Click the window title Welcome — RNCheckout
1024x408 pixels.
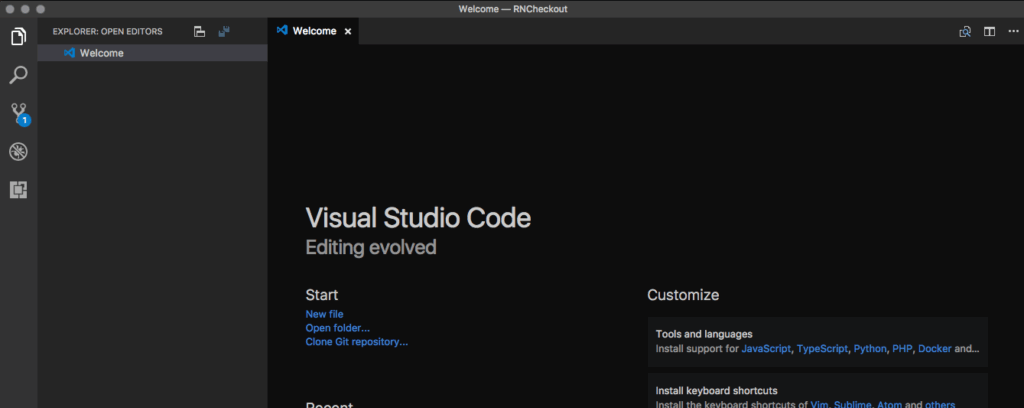pyautogui.click(x=513, y=9)
